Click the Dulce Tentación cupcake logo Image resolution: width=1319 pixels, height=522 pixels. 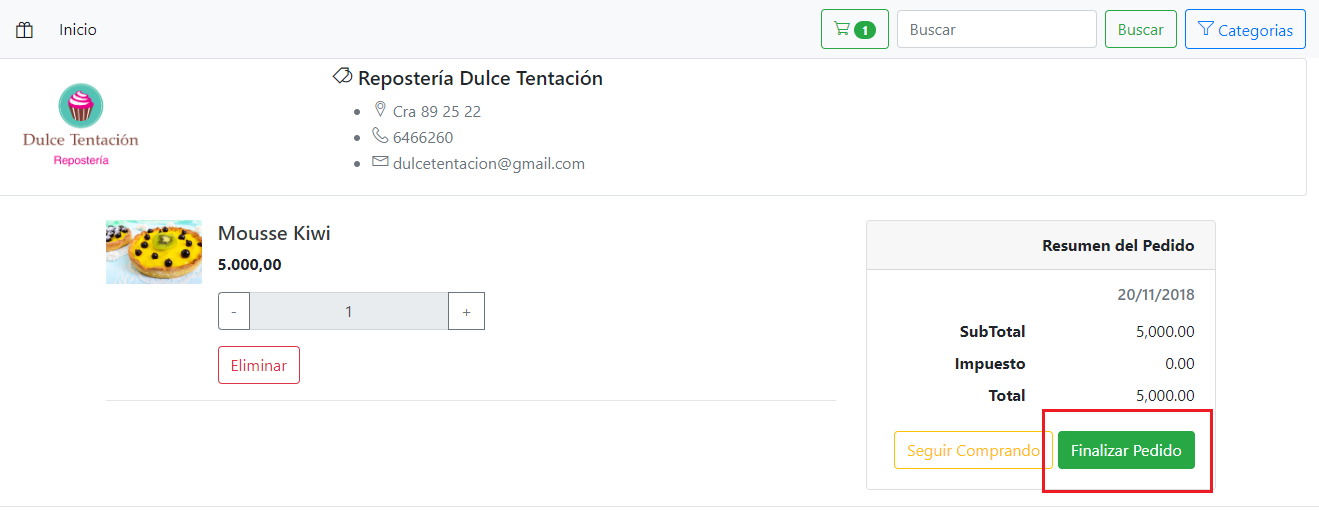pos(81,124)
